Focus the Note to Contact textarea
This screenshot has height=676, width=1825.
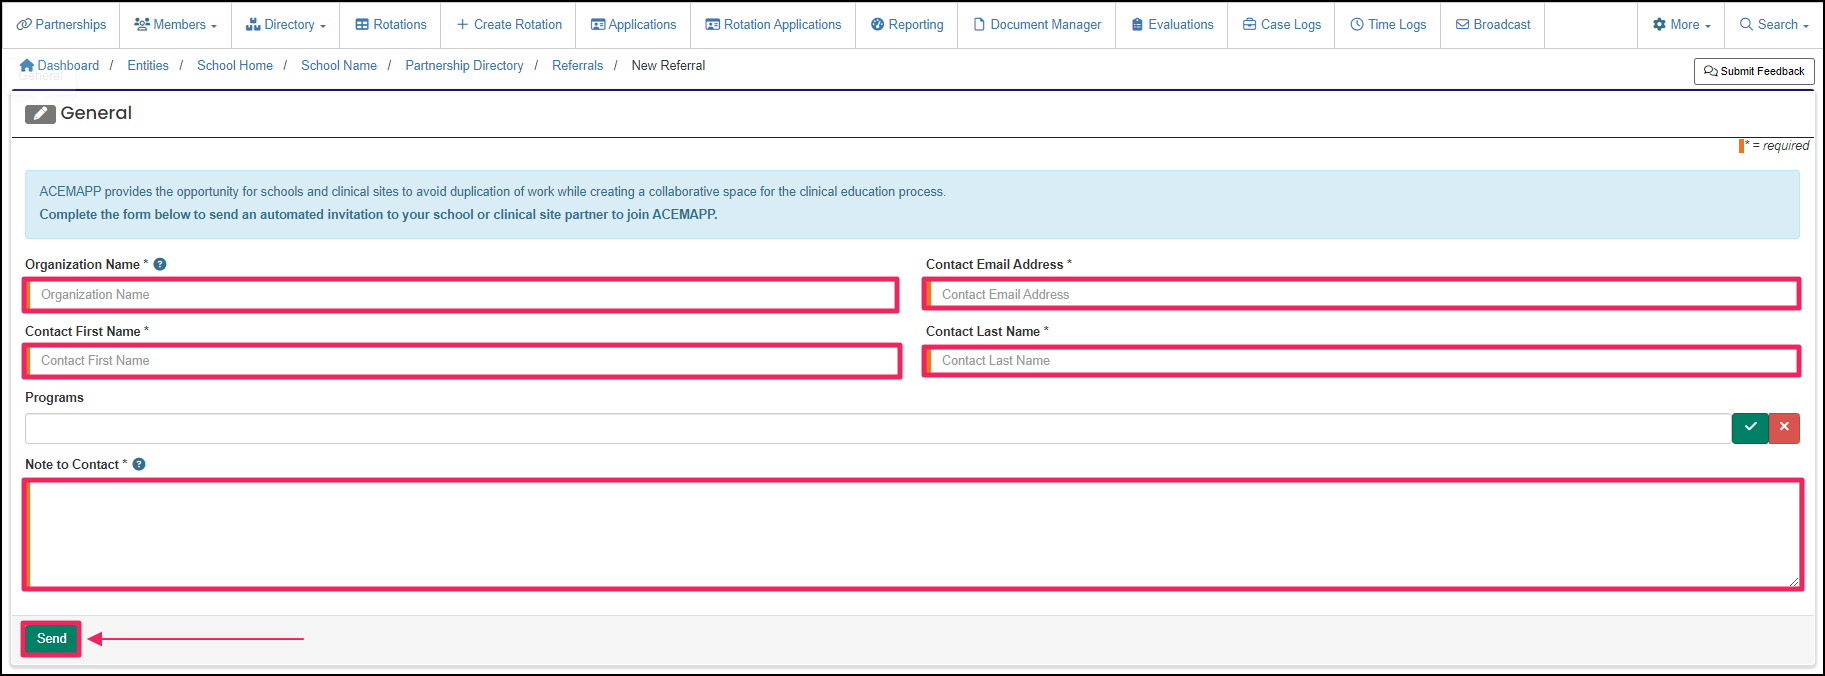coord(912,534)
